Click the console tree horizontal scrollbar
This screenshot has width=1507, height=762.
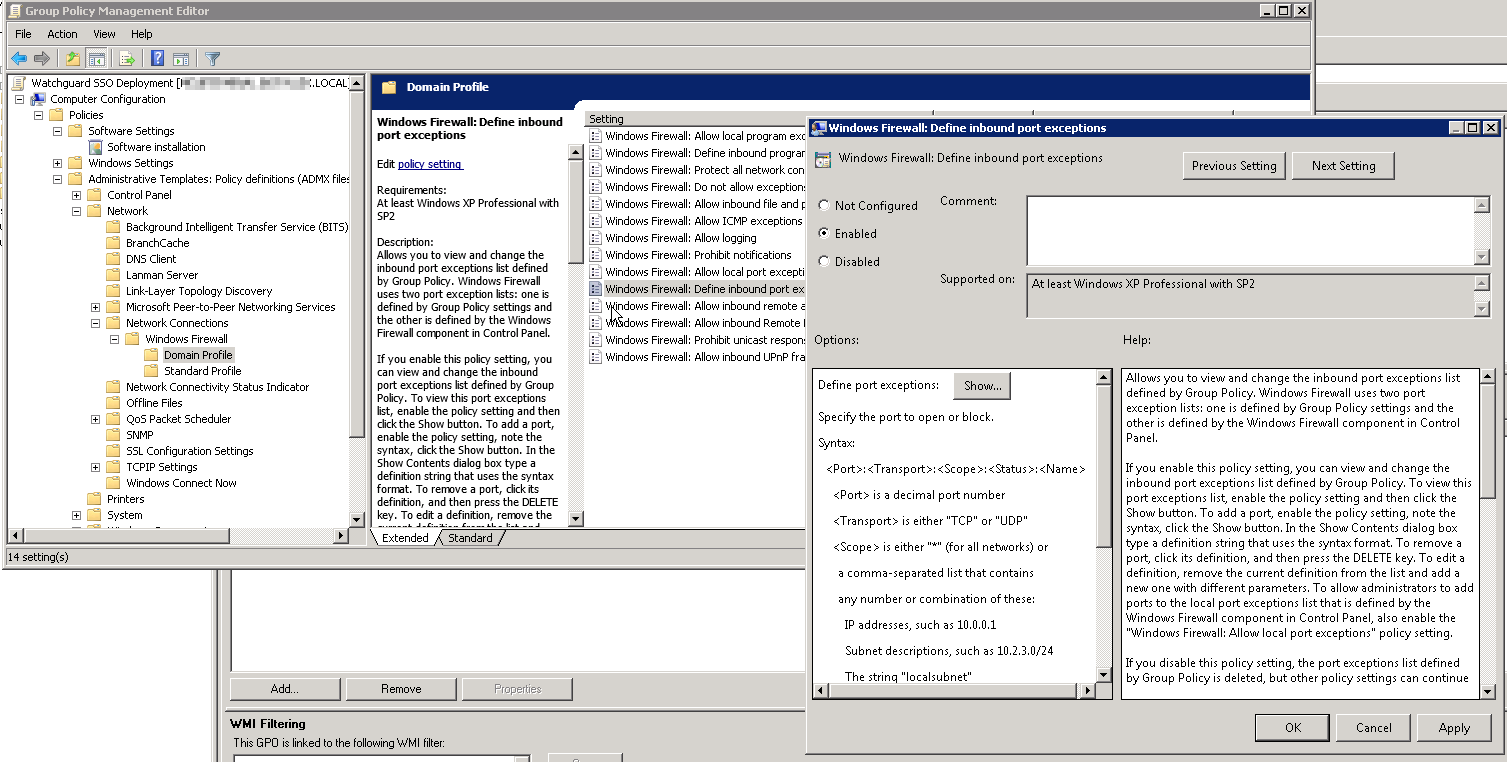(178, 536)
